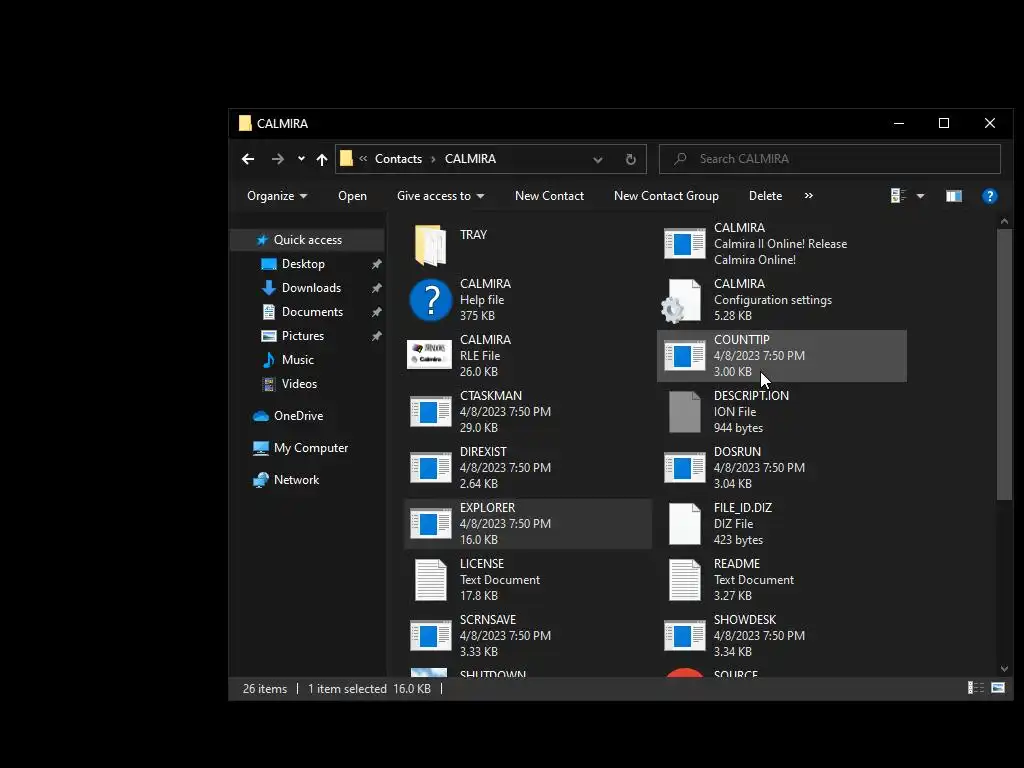1024x768 pixels.
Task: Select the DIREXIST application icon
Action: pyautogui.click(x=430, y=468)
